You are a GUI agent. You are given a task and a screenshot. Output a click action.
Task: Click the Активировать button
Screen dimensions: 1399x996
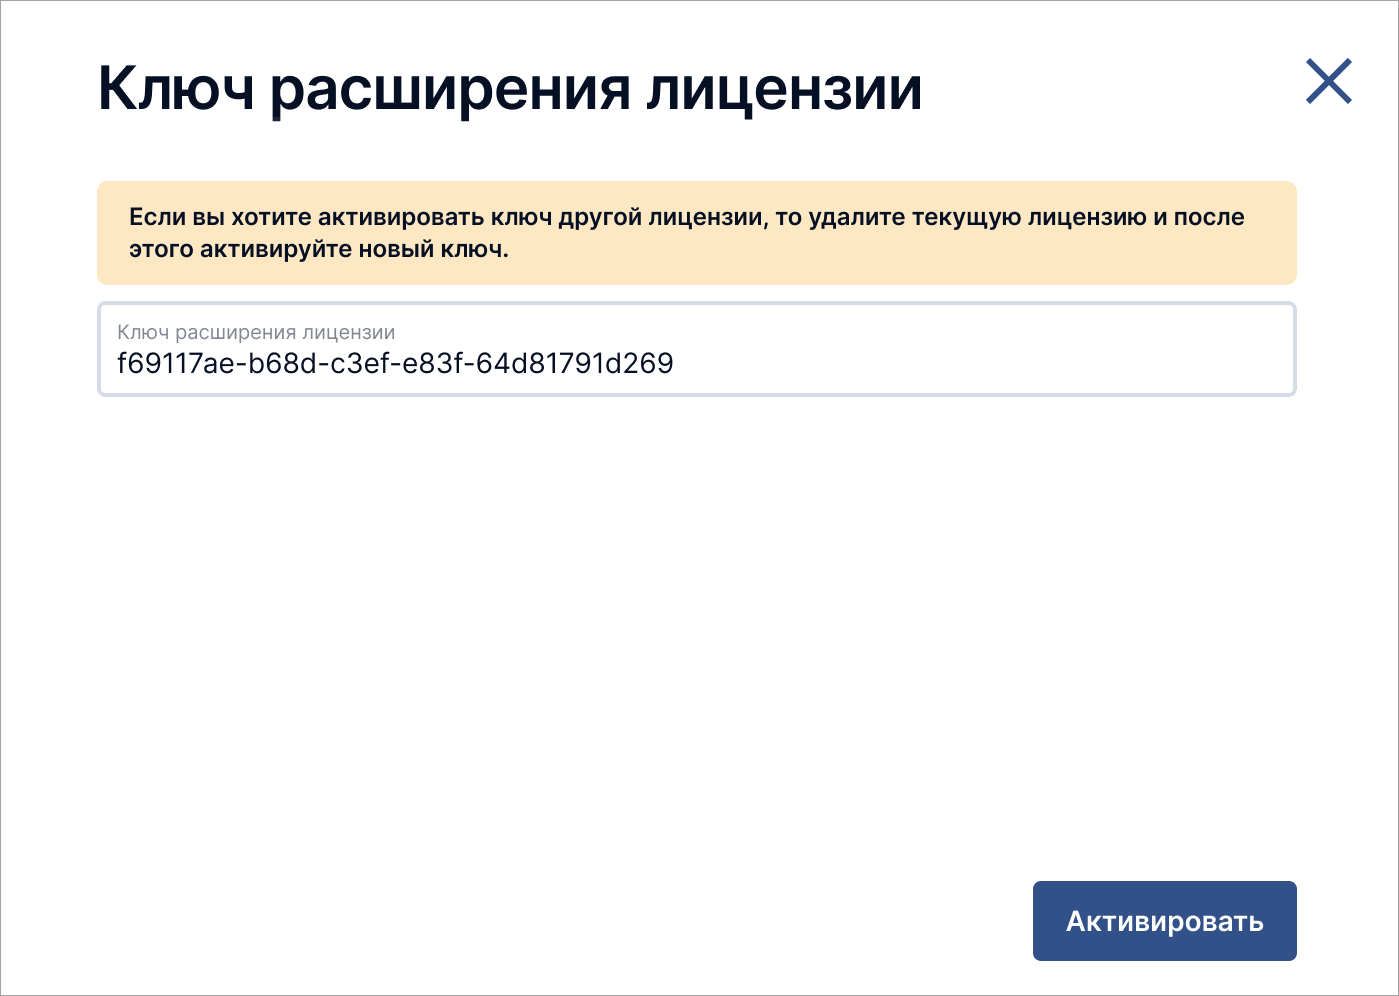pos(1164,921)
